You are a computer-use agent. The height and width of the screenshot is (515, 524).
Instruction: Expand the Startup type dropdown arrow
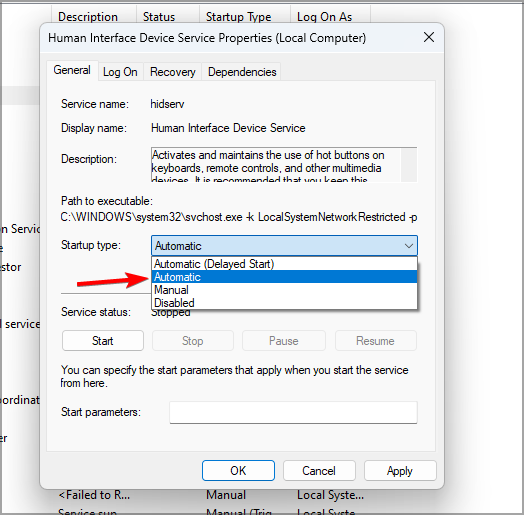pyautogui.click(x=409, y=246)
